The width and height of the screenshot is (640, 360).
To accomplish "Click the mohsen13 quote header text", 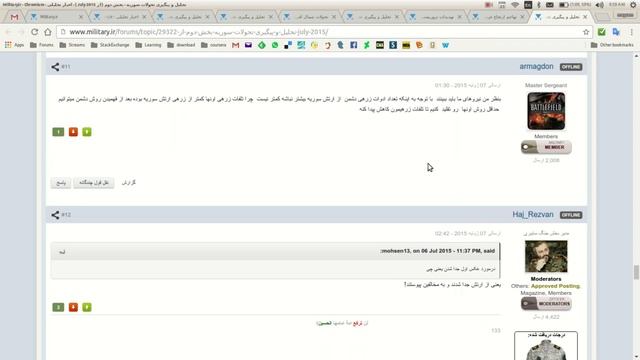I will coord(438,251).
